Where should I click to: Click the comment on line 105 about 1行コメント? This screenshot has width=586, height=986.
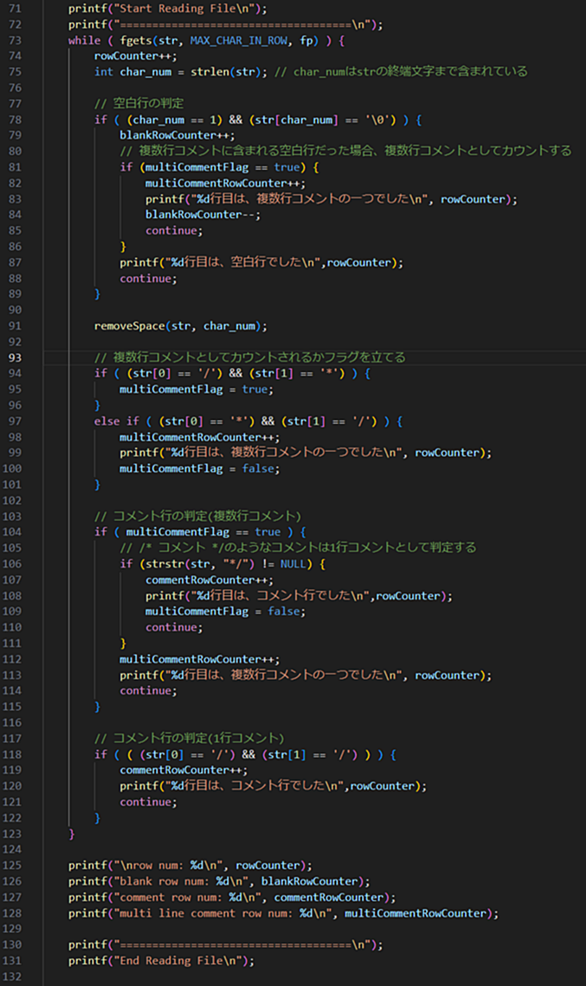tap(298, 548)
